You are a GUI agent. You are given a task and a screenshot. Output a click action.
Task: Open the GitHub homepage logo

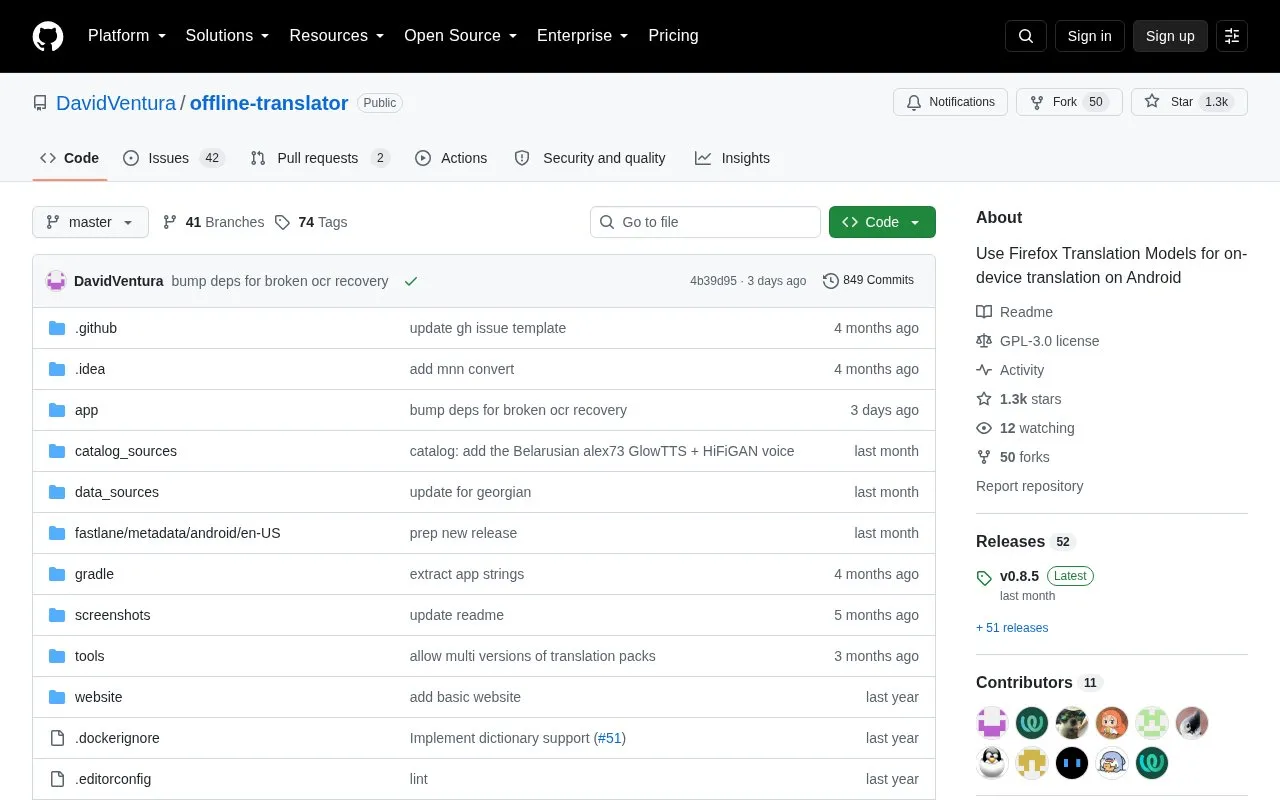click(x=48, y=36)
